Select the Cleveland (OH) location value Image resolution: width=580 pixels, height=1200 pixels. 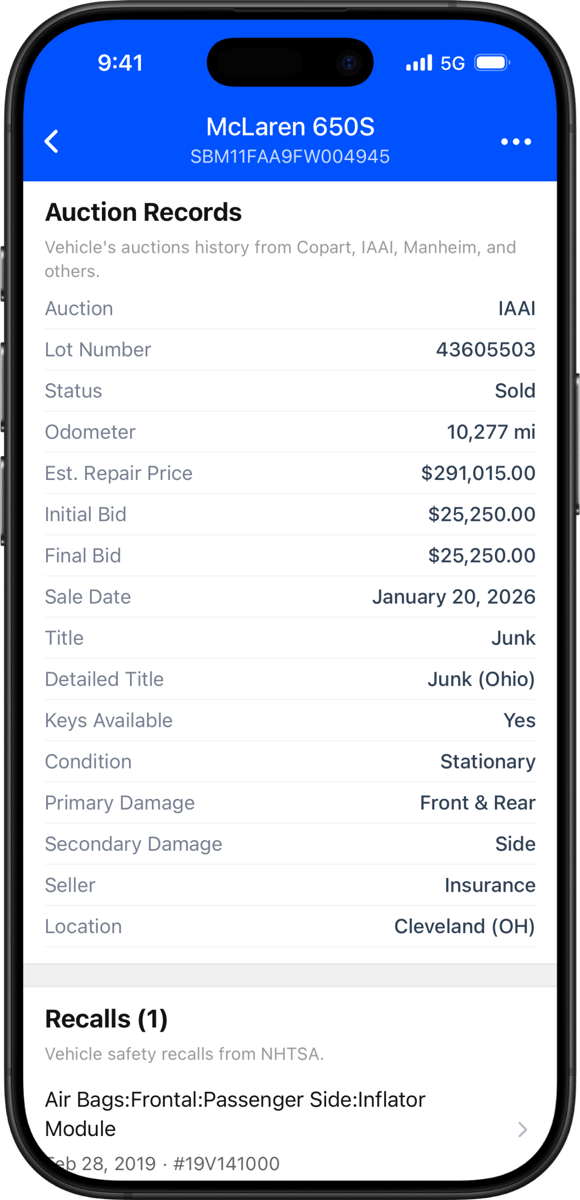click(x=464, y=926)
